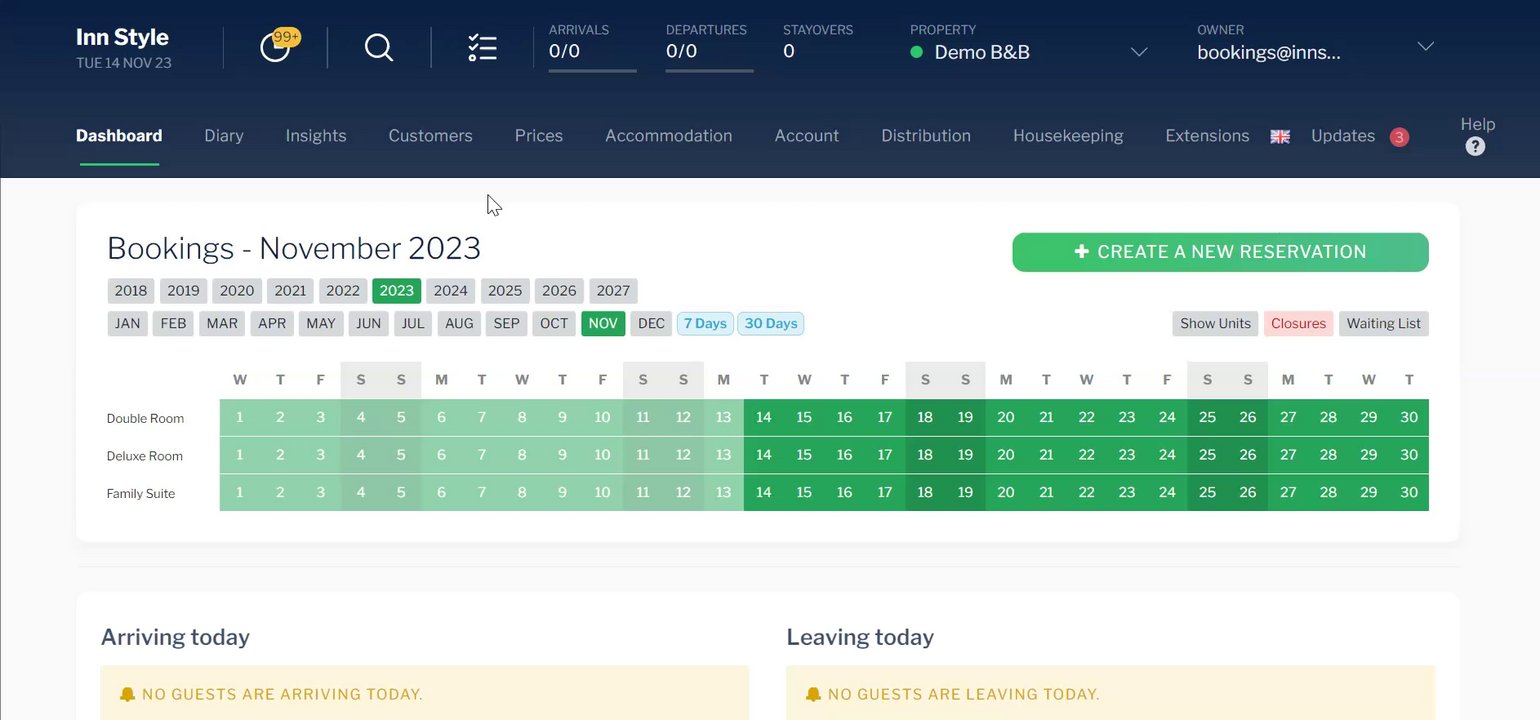This screenshot has width=1540, height=720.
Task: Open the notifications icon with 99+ badge
Action: pos(278,46)
